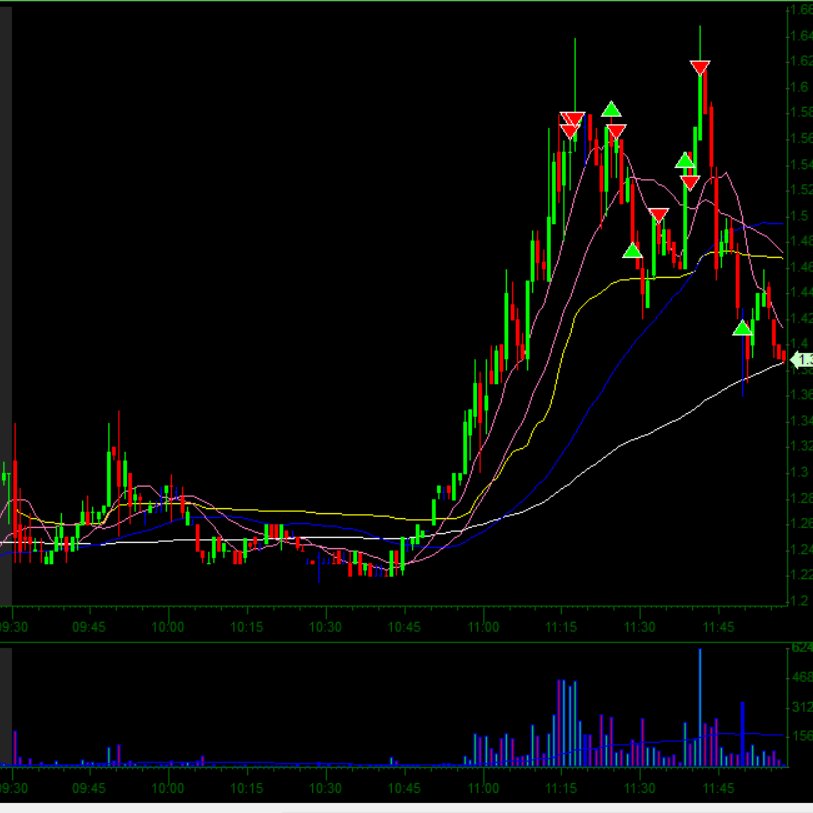The height and width of the screenshot is (813, 813).
Task: Select upper red marker of the overlapping pair near 11:17
Action: (573, 119)
